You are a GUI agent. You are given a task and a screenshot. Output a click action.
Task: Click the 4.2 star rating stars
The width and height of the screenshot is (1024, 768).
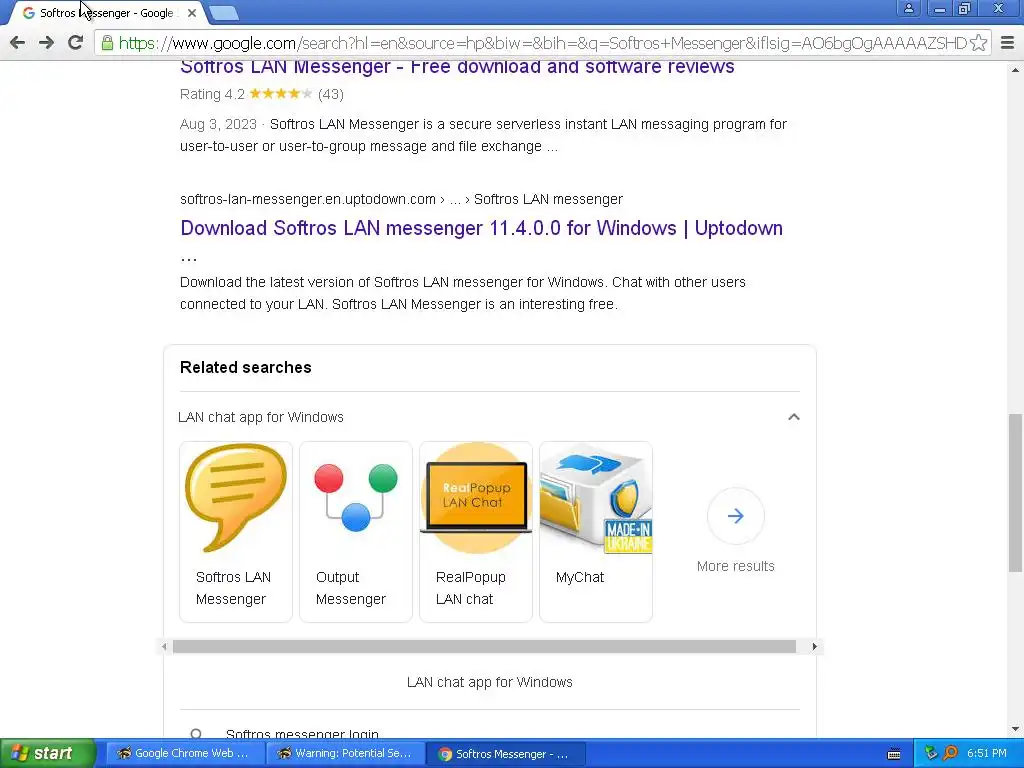(x=280, y=94)
